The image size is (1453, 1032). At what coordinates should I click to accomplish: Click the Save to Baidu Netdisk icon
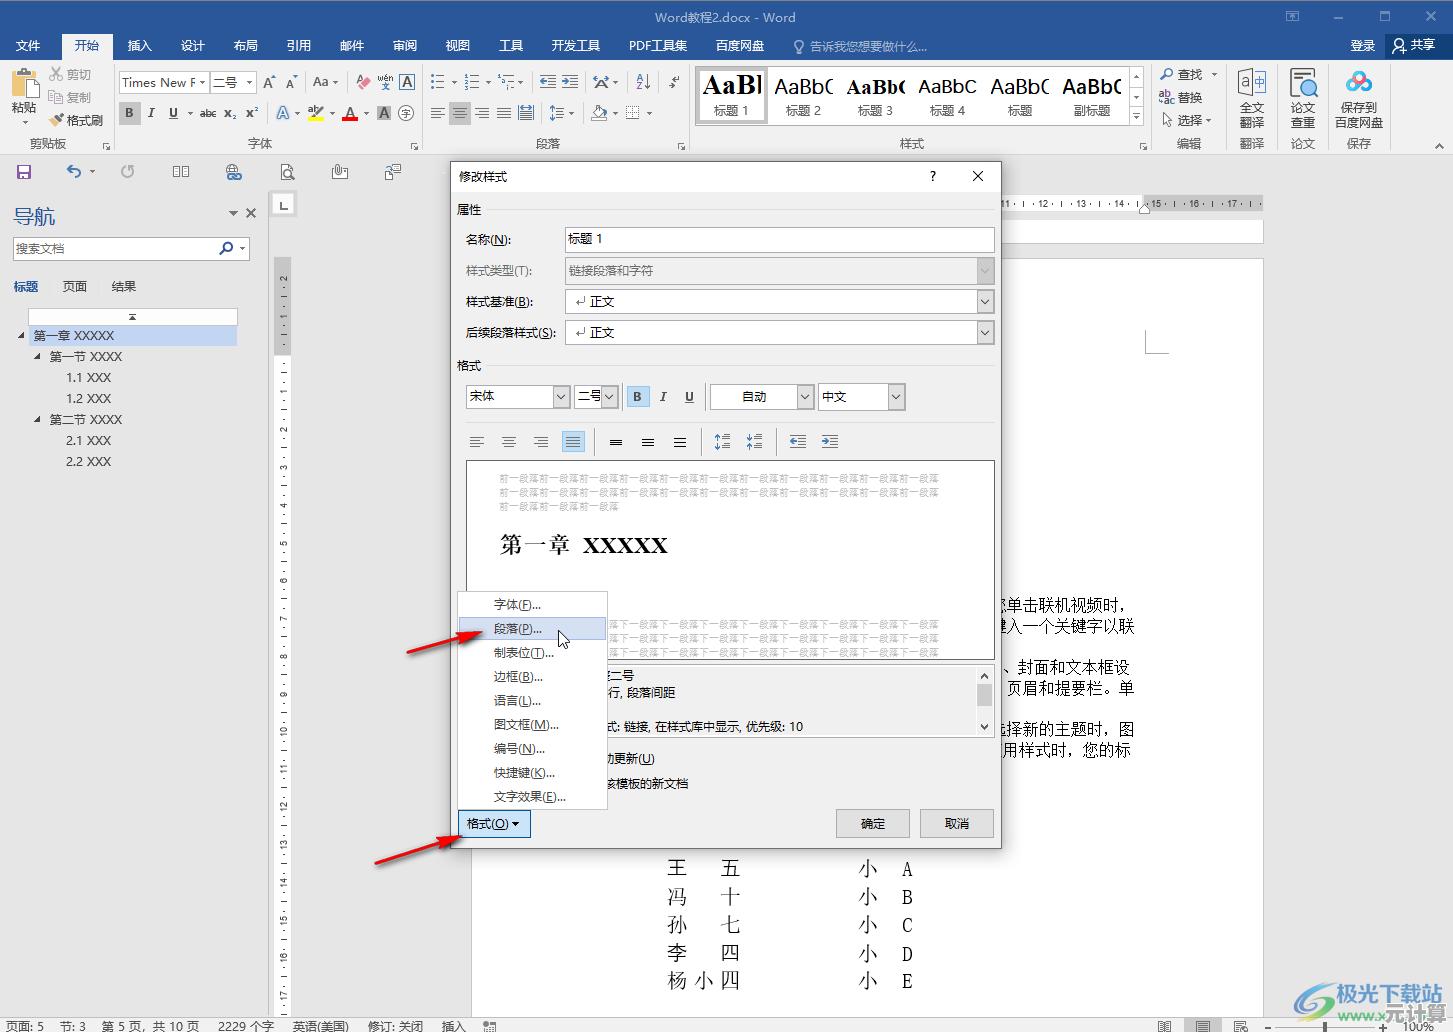1358,82
